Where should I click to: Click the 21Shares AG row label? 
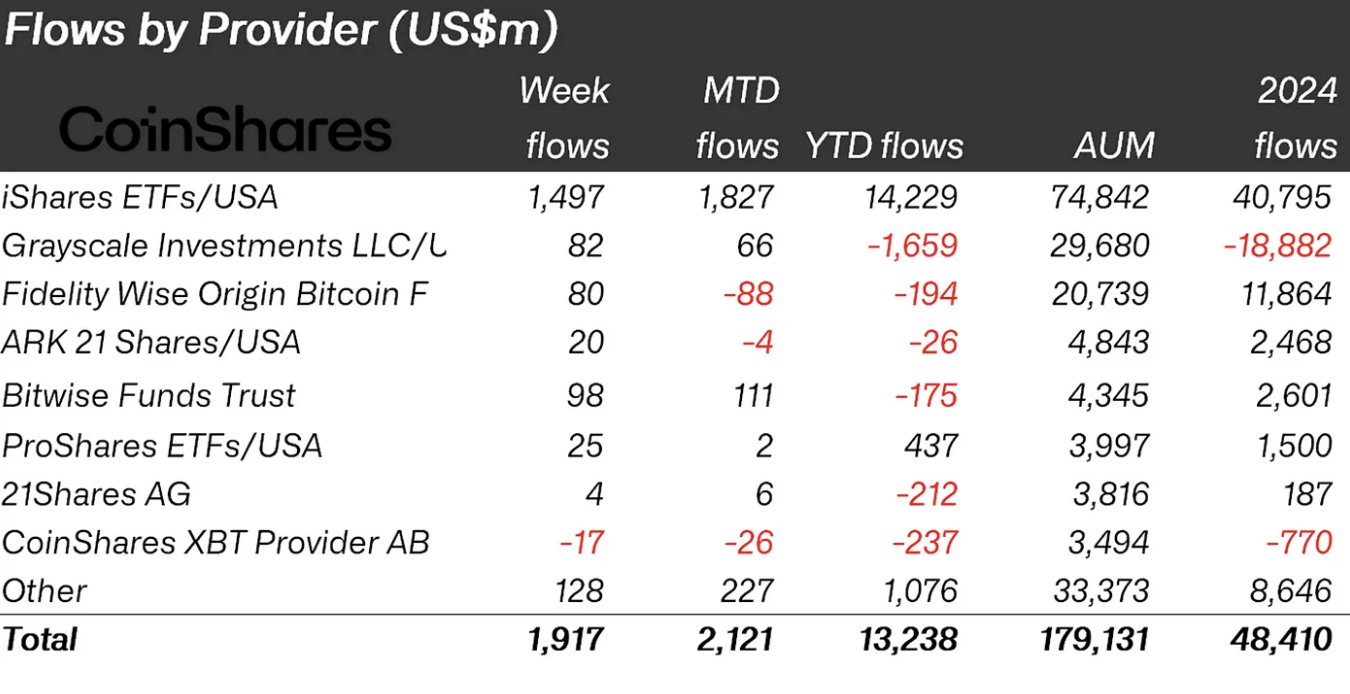tap(96, 494)
